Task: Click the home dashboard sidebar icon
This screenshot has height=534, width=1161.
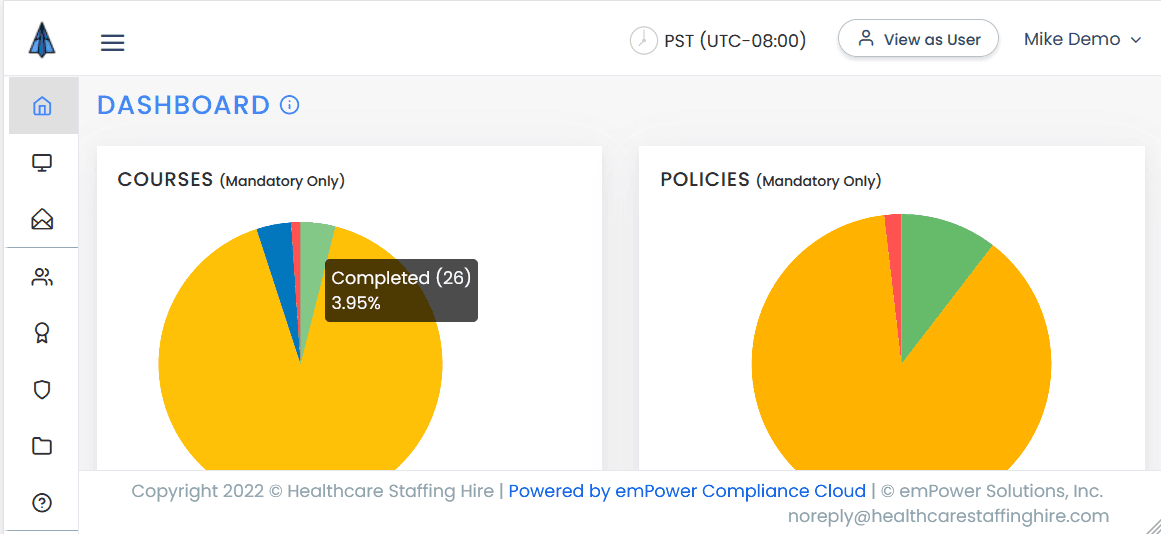Action: coord(42,106)
